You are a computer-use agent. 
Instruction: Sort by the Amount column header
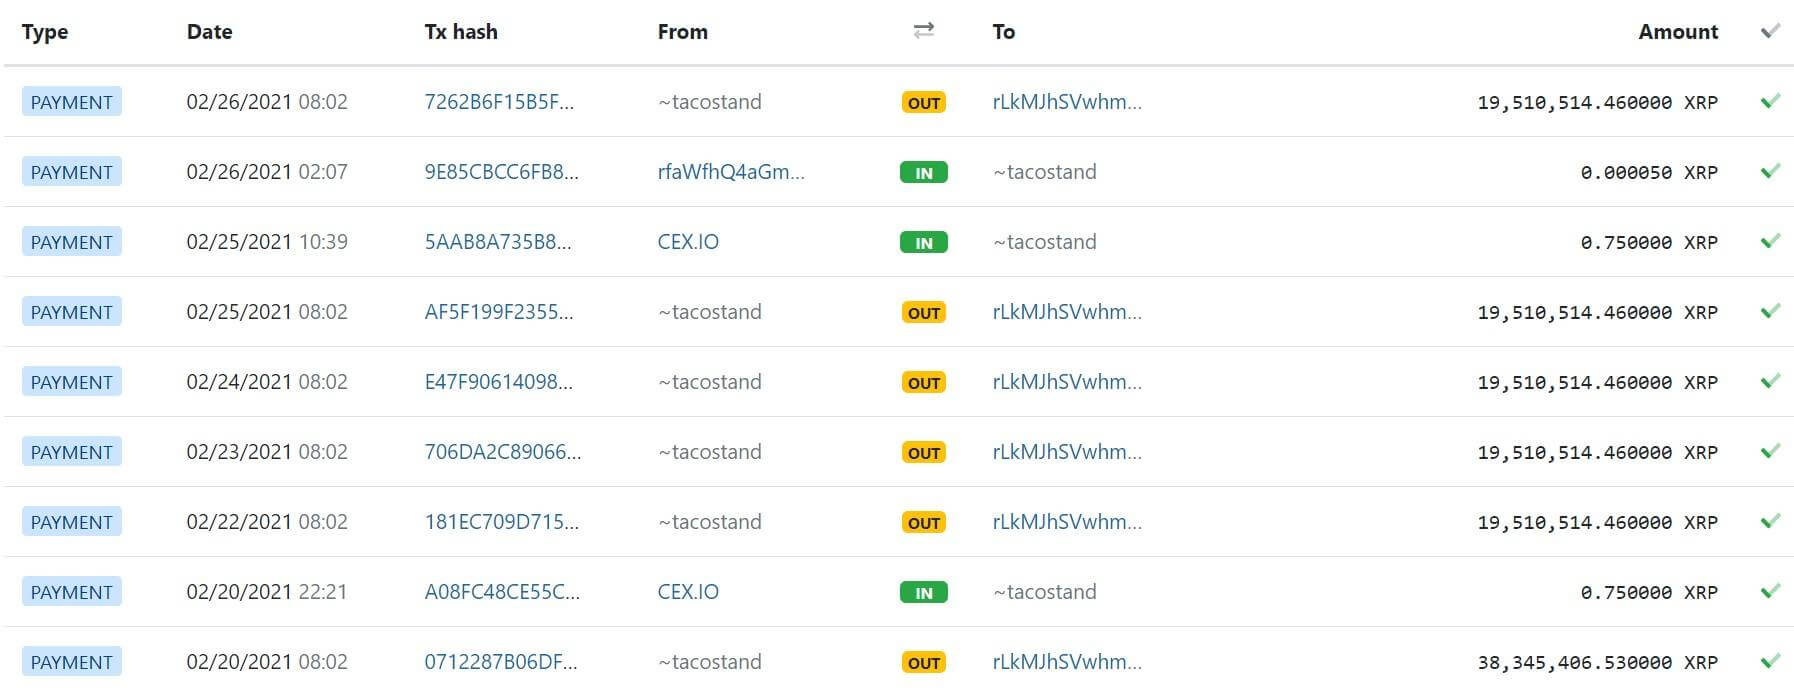click(1678, 32)
